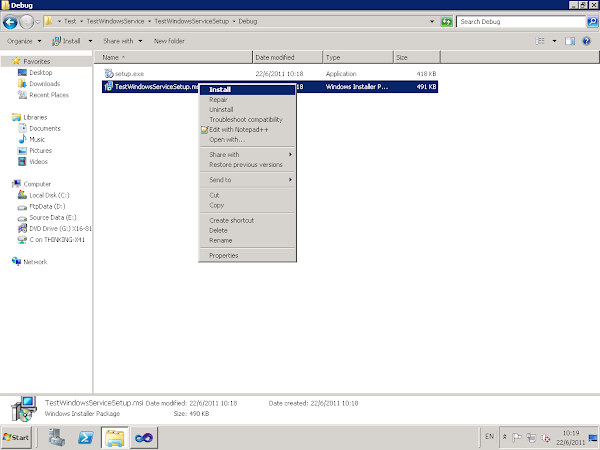Click the EN language indicator

click(489, 436)
